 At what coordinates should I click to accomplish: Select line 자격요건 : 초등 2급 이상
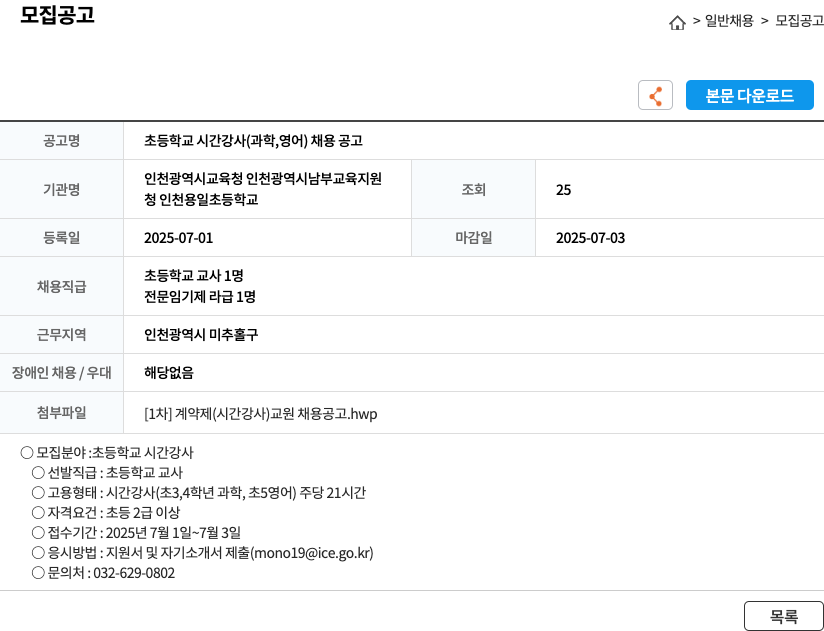(106, 512)
